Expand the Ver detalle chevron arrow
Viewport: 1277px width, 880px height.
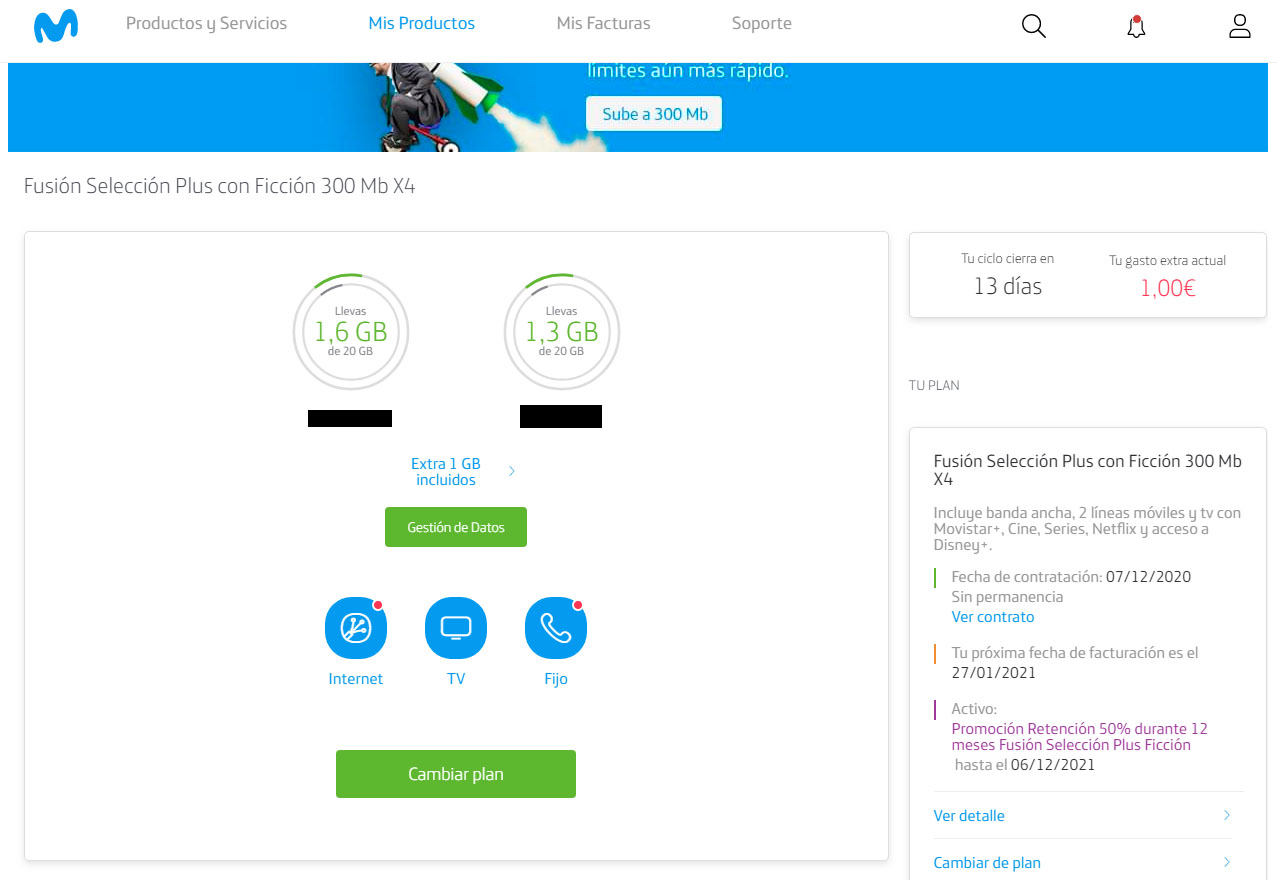(1227, 815)
